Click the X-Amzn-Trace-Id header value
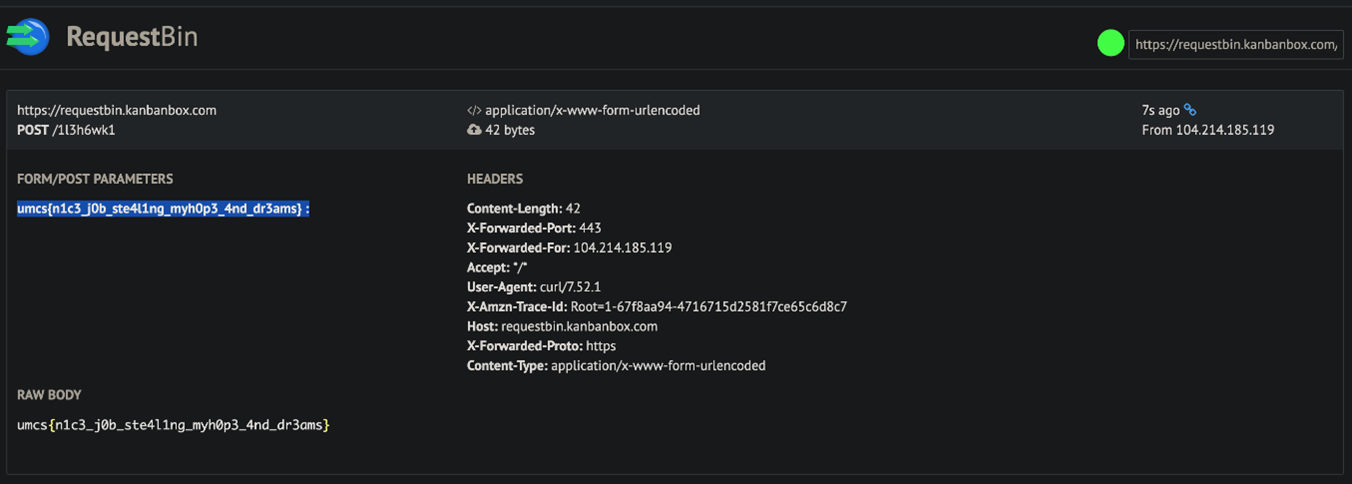Viewport: 1352px width, 484px height. coord(708,307)
